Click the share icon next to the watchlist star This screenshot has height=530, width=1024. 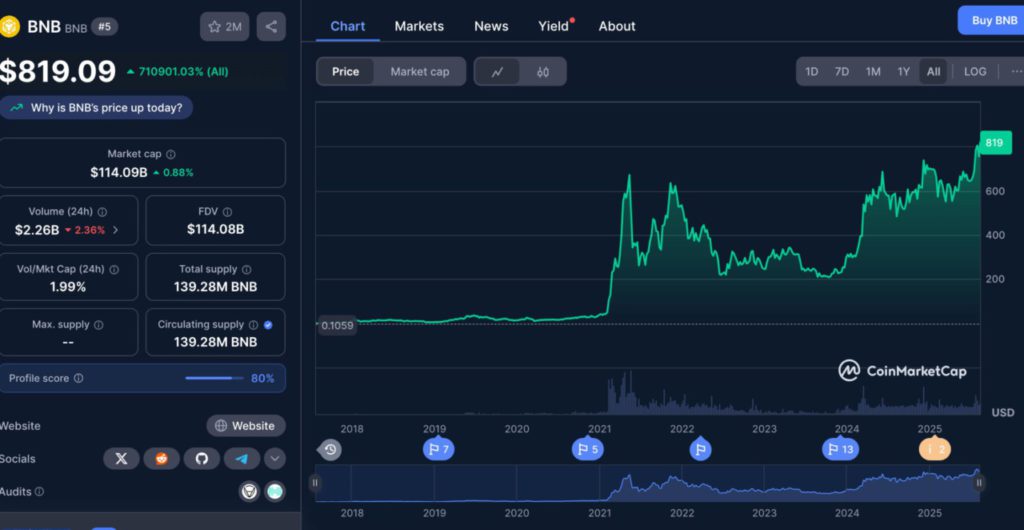coord(271,26)
